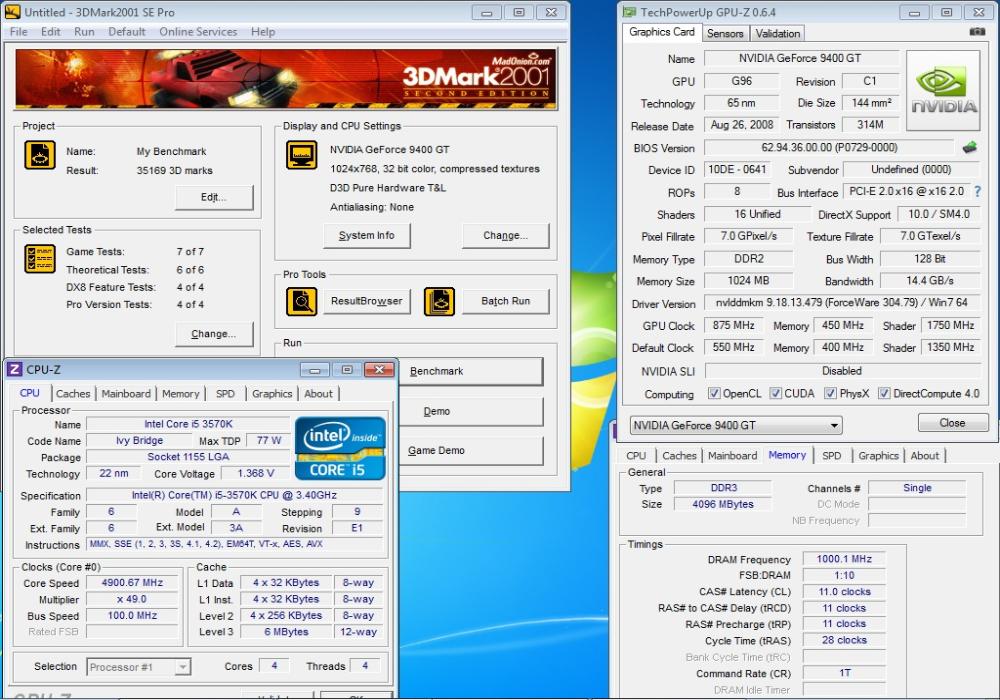This screenshot has height=700, width=1000.
Task: Open the Online Services menu
Action: 198,32
